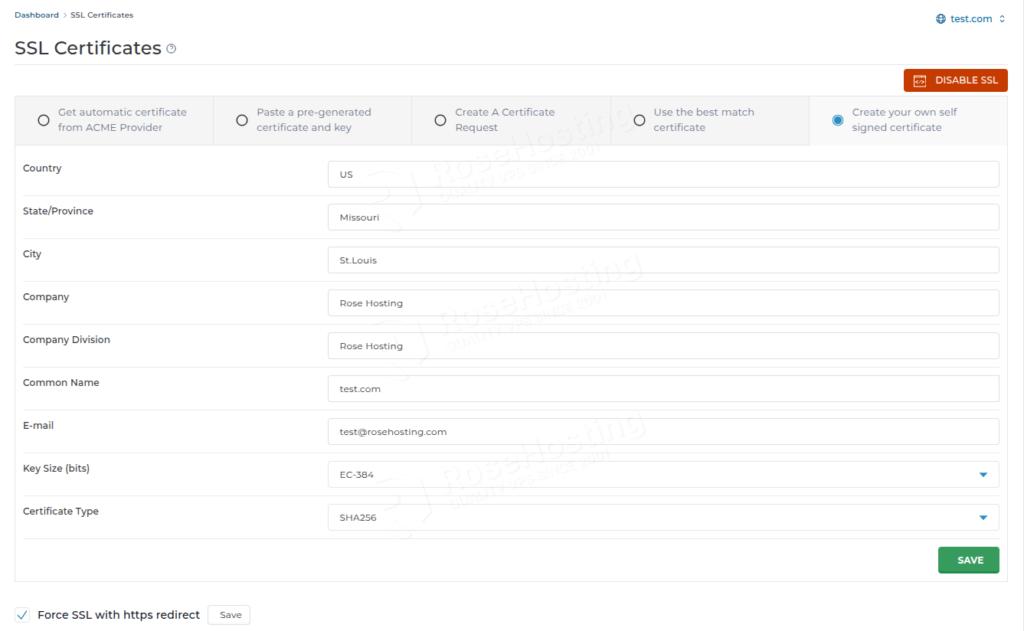
Task: Open the test.com domain selector
Action: point(970,19)
